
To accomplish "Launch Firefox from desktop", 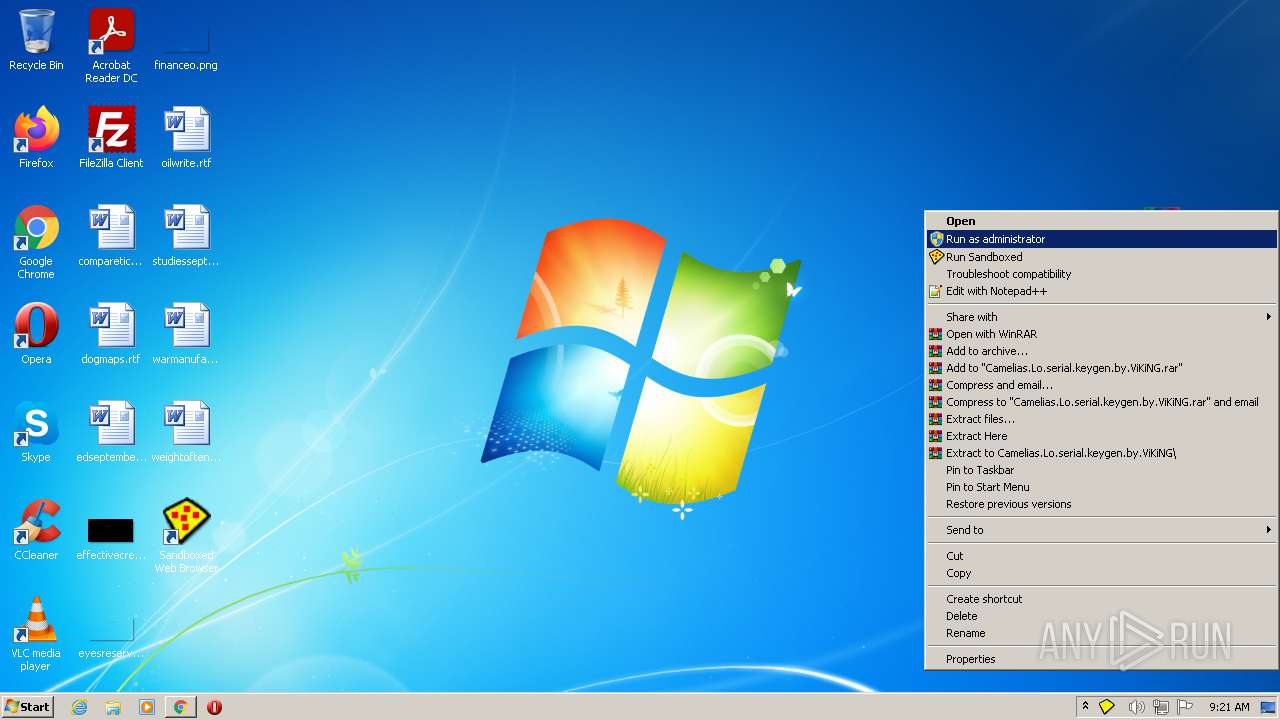I will [x=36, y=138].
